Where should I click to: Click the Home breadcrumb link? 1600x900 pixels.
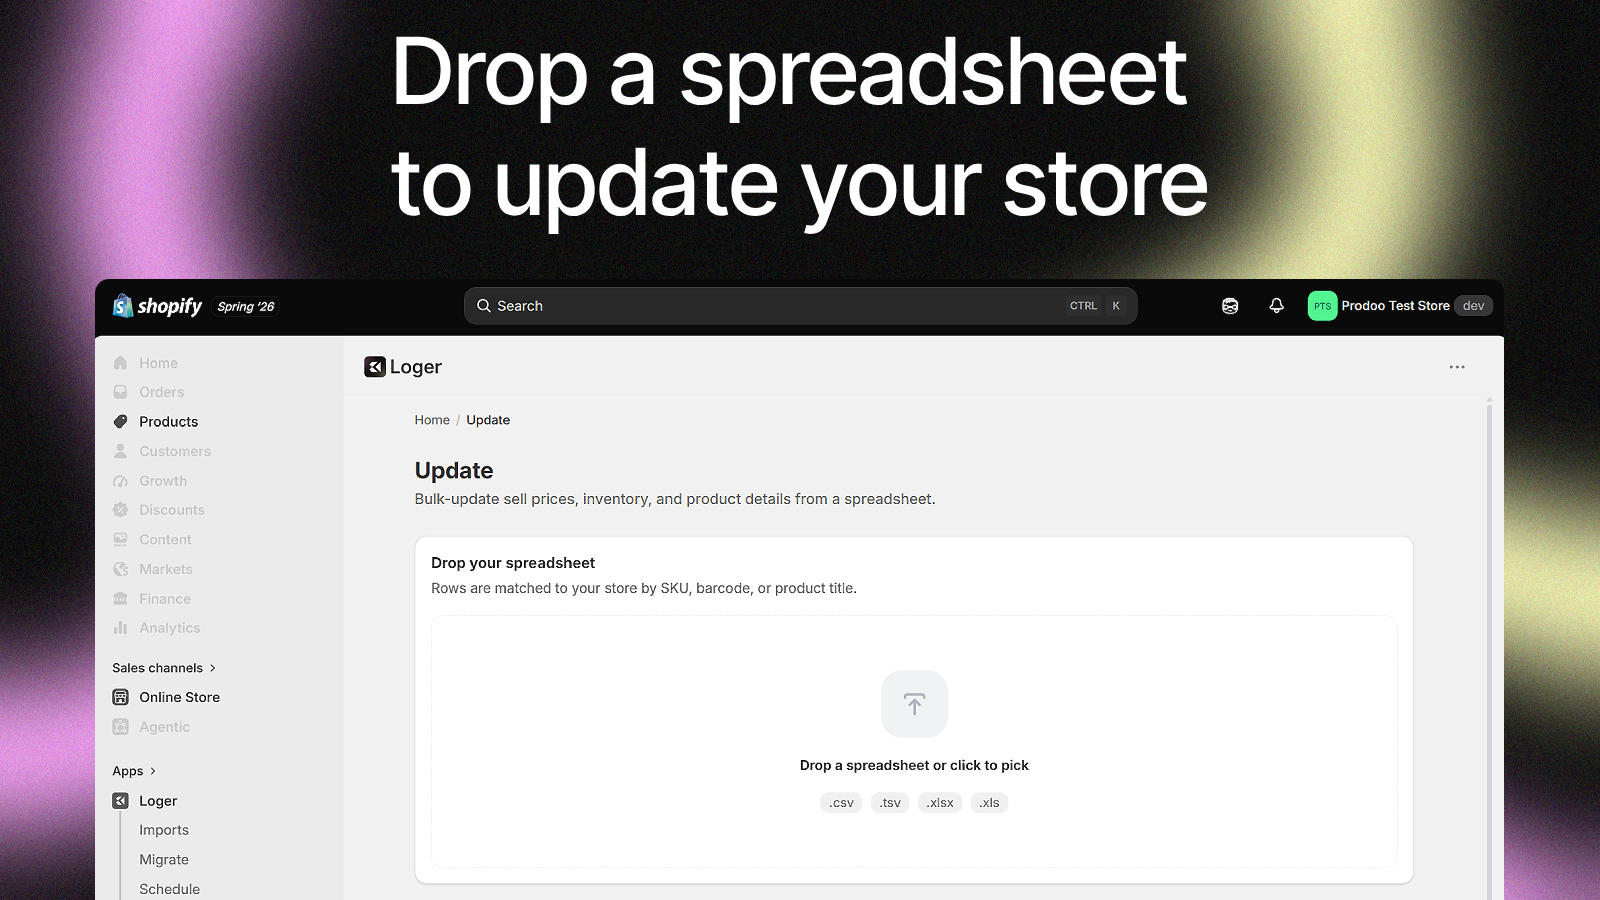(x=432, y=420)
